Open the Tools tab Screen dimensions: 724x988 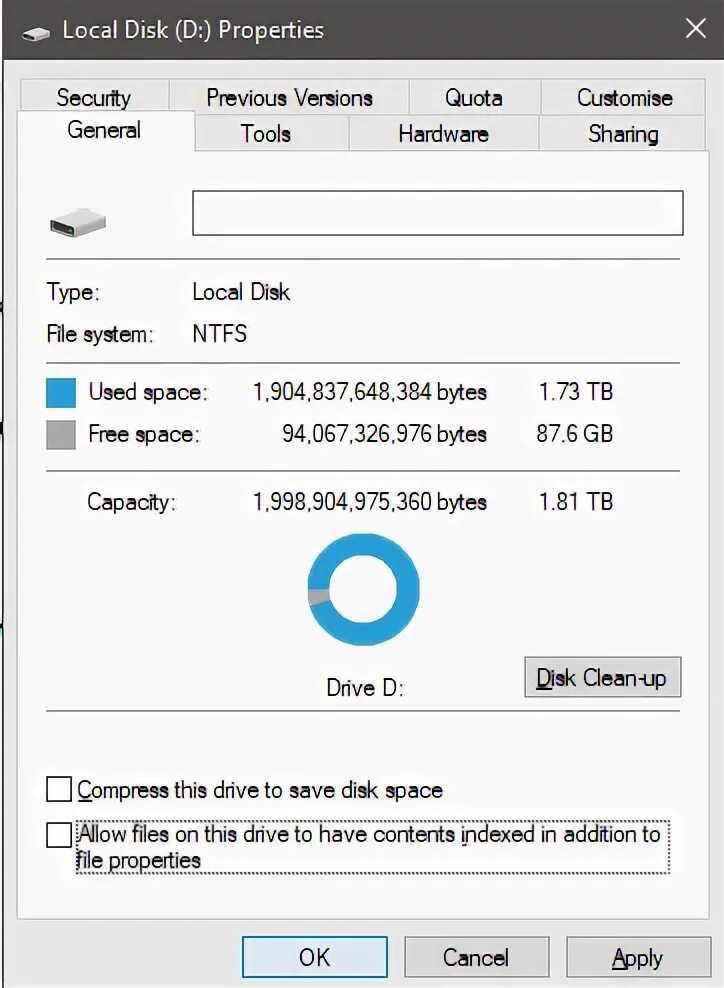click(266, 133)
